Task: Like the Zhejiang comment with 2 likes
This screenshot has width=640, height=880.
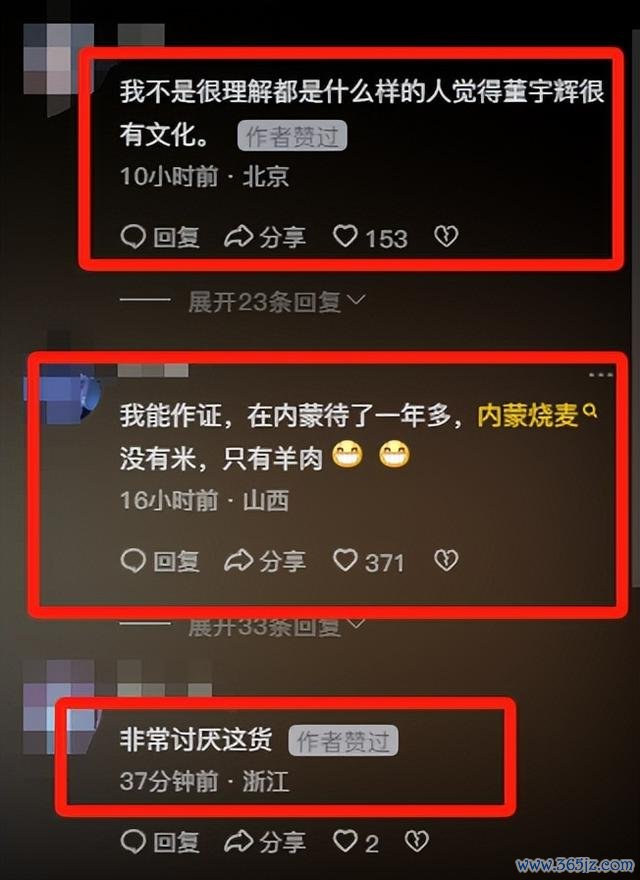Action: (x=356, y=842)
